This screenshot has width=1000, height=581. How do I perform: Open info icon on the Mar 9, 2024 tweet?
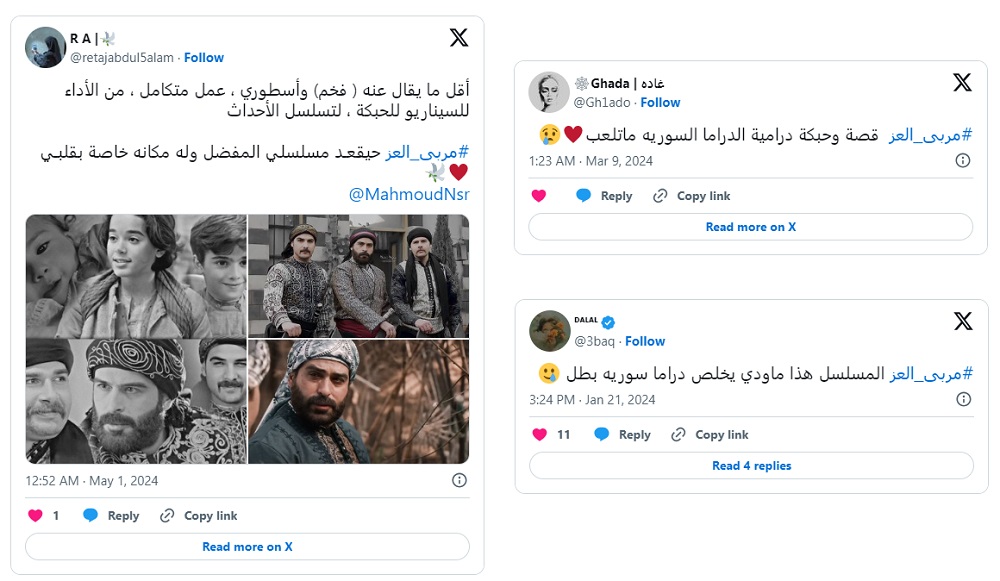tap(962, 161)
